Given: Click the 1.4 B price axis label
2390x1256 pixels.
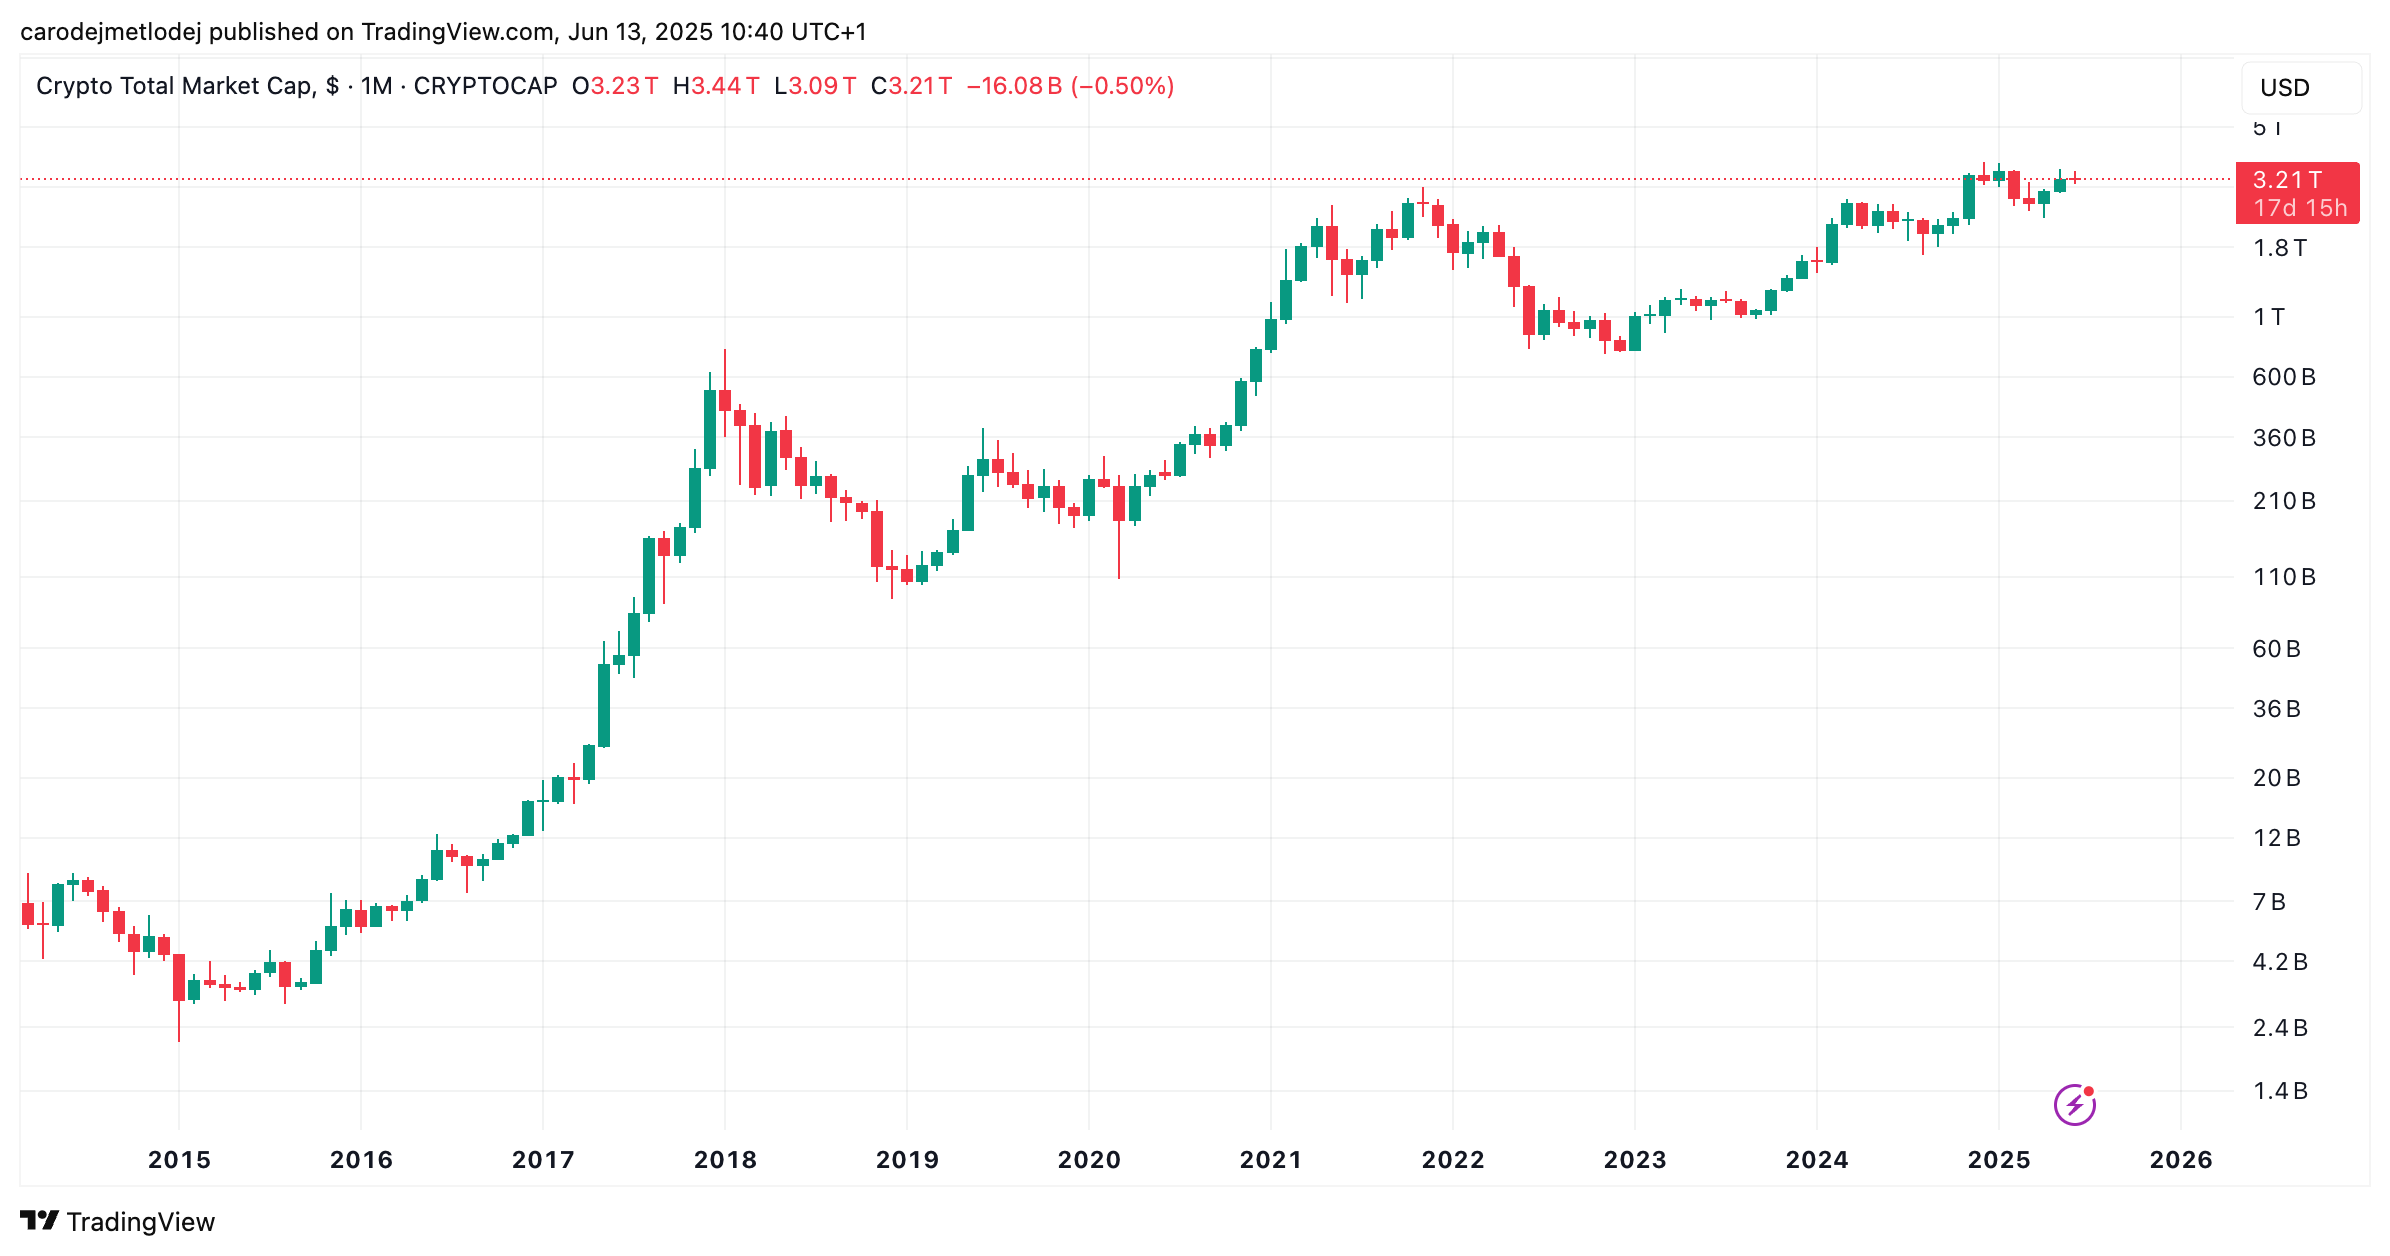Looking at the screenshot, I should pyautogui.click(x=2280, y=1091).
